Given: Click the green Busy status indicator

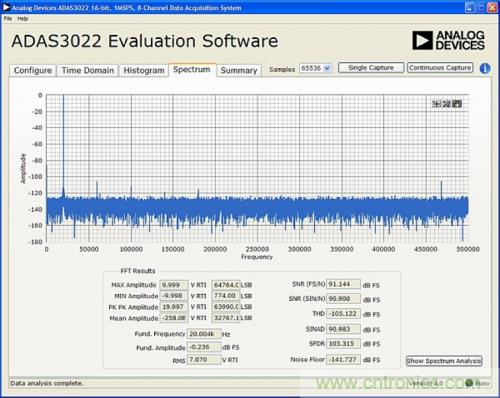Looking at the screenshot, I should (469, 383).
